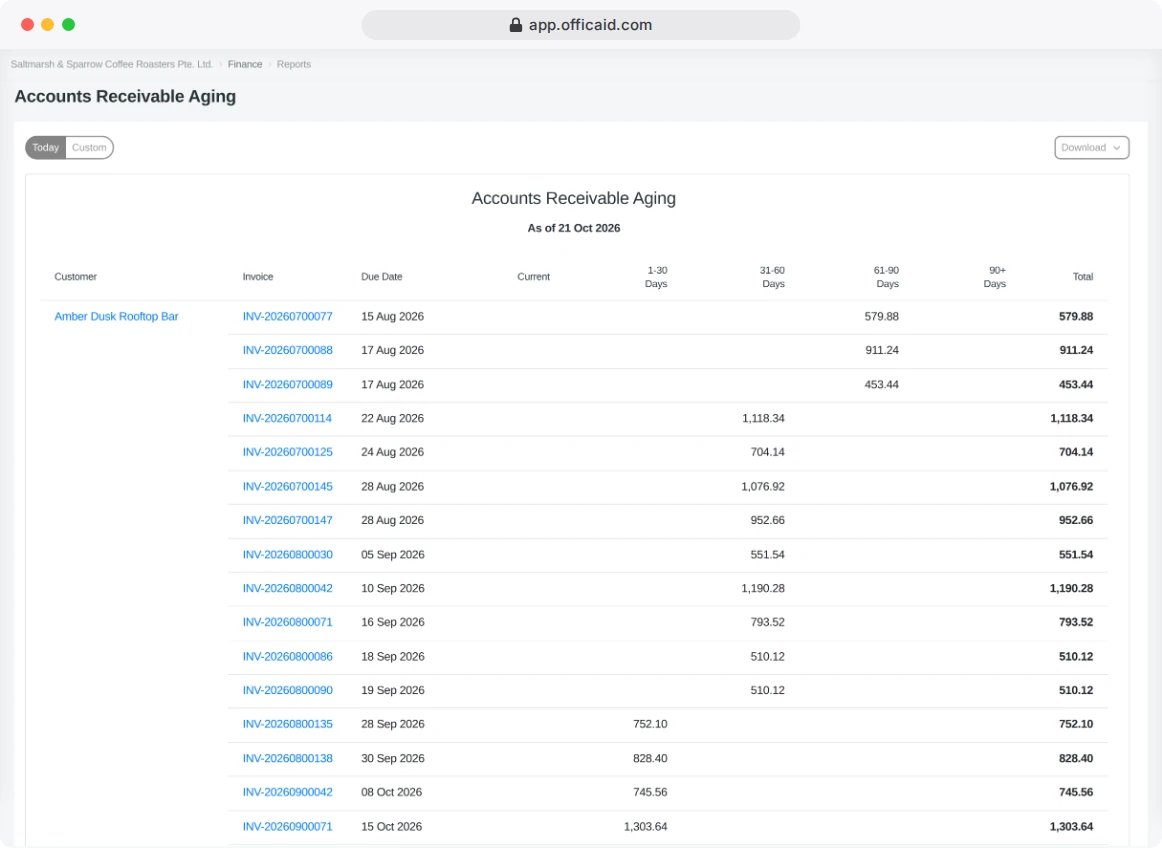Click the Total column header
1162x848 pixels.
tap(1083, 277)
